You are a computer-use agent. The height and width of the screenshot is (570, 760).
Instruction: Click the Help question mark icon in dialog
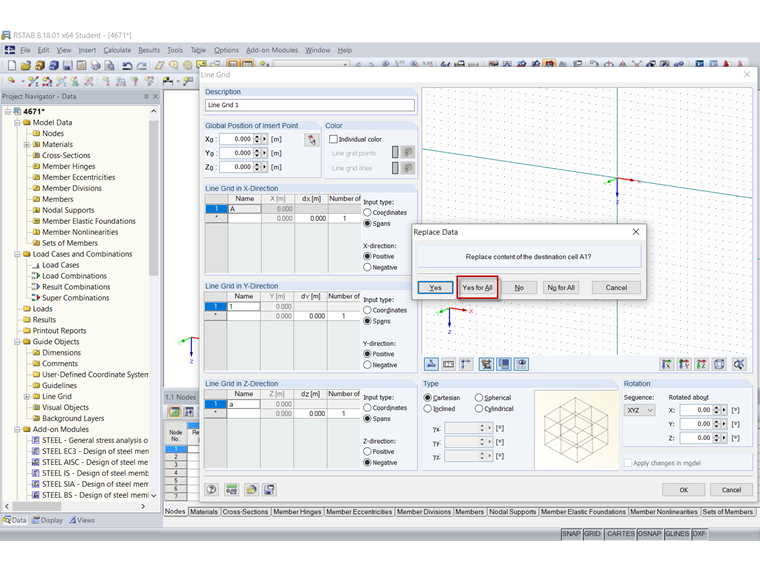click(212, 490)
